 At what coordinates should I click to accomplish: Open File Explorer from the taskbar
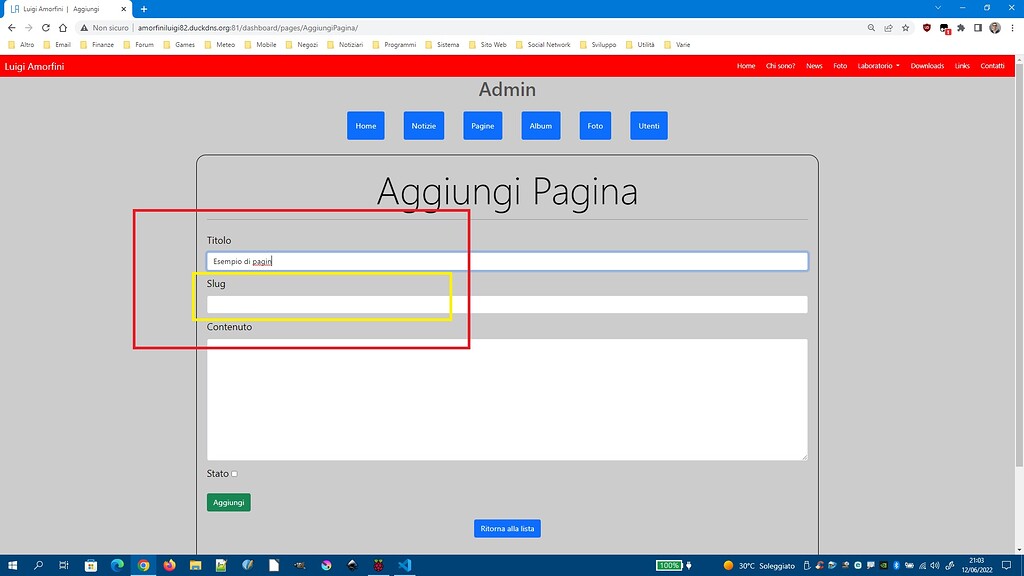point(196,565)
